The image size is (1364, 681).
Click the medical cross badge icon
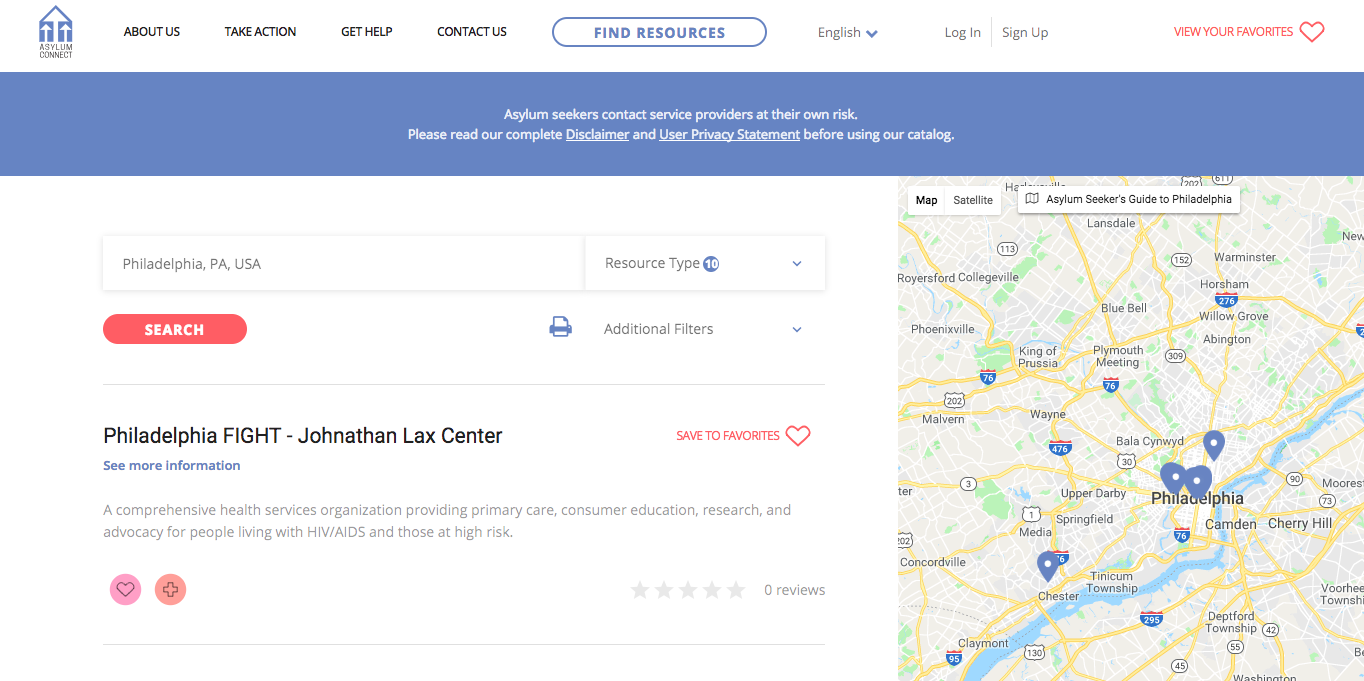click(x=171, y=590)
